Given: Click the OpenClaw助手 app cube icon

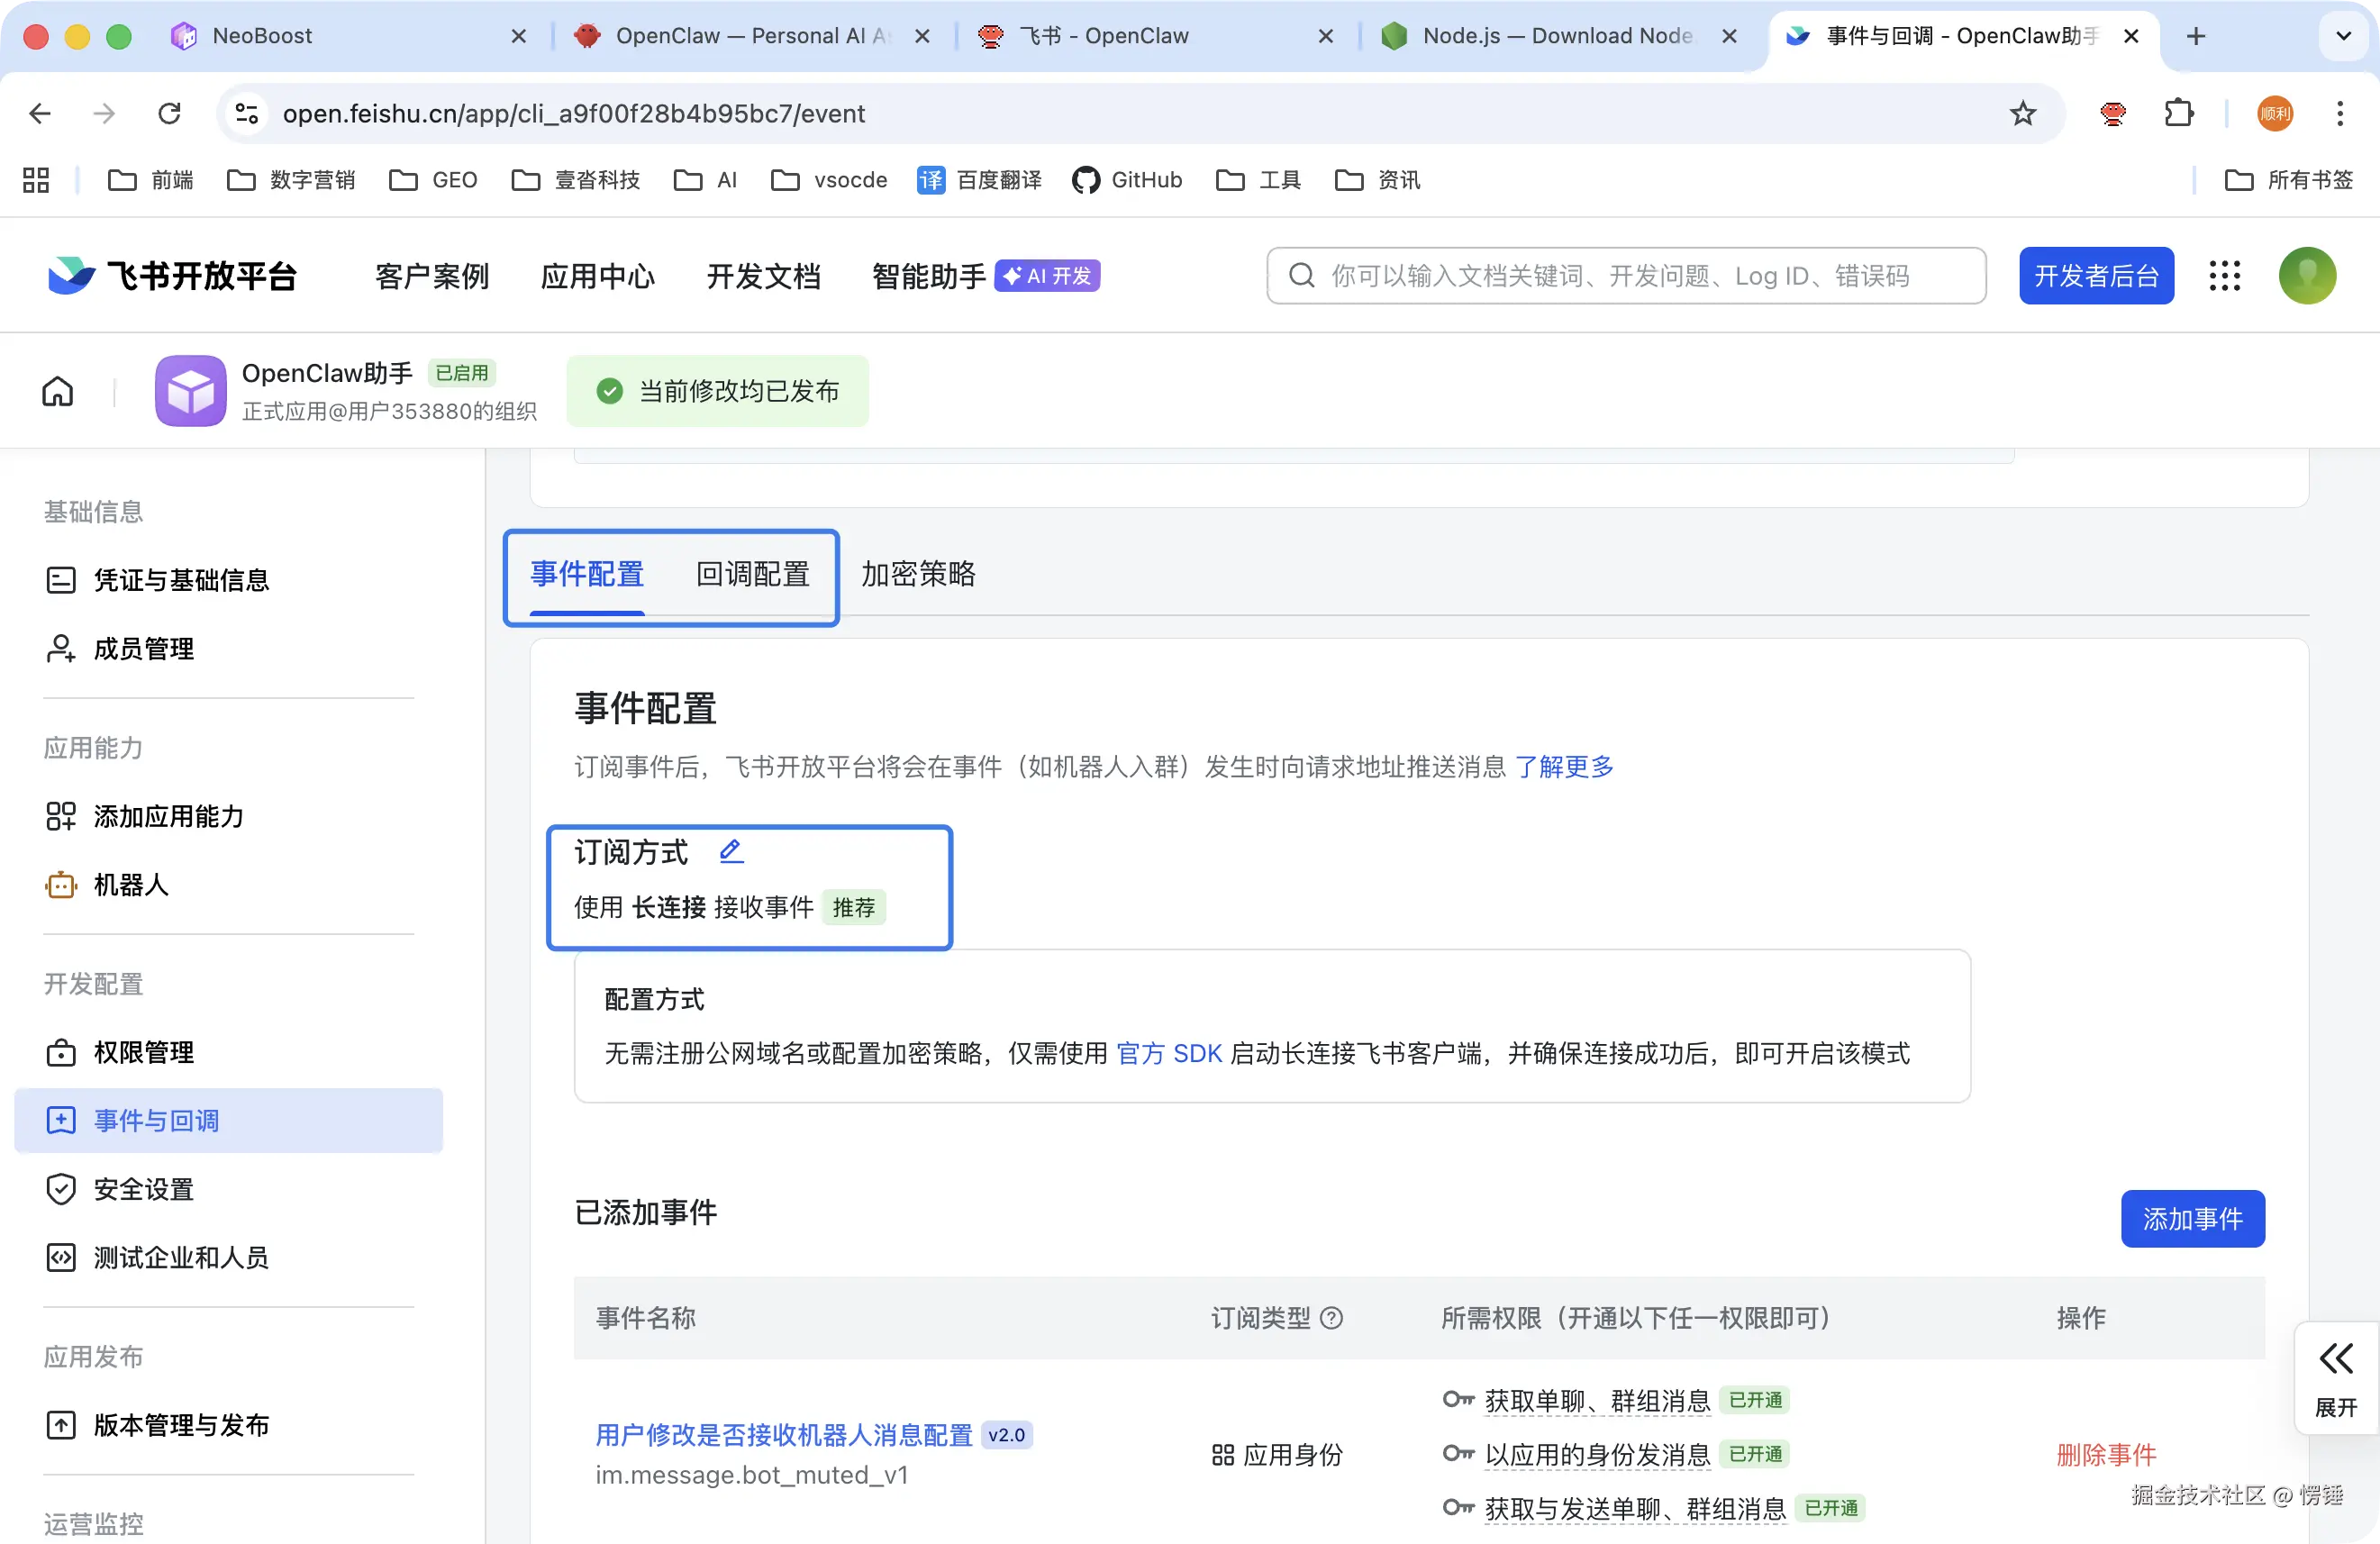Looking at the screenshot, I should 190,391.
